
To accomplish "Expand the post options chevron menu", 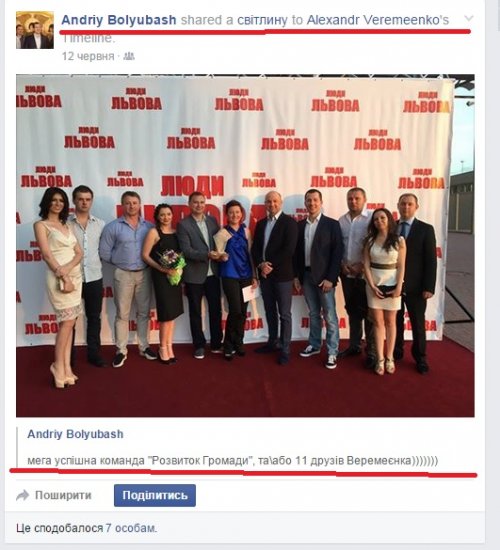I will pyautogui.click(x=468, y=18).
